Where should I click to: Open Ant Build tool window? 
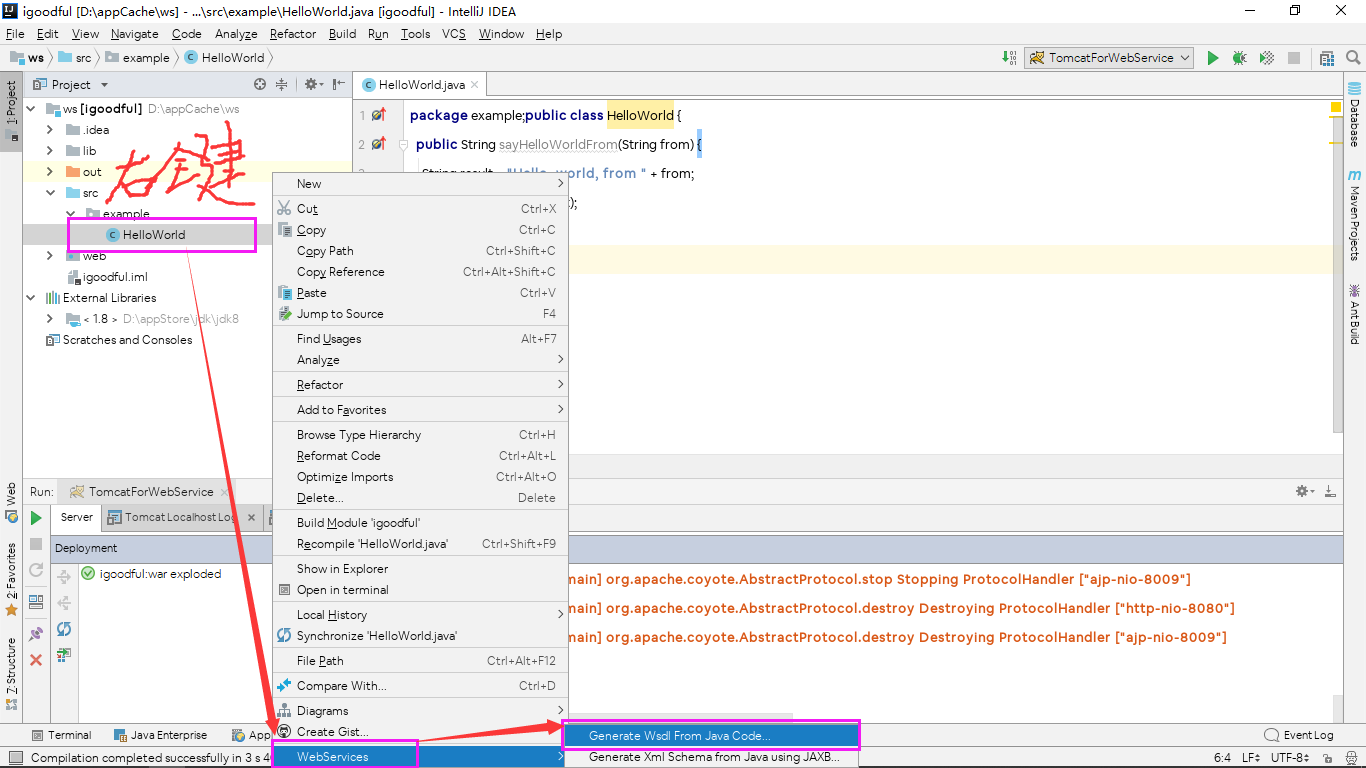pos(1354,314)
